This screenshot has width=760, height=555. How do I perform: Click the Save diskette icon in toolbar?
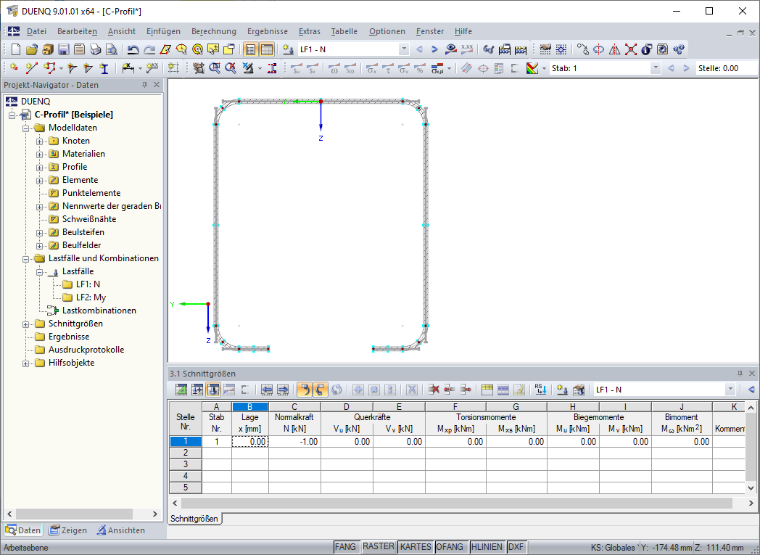(63, 49)
